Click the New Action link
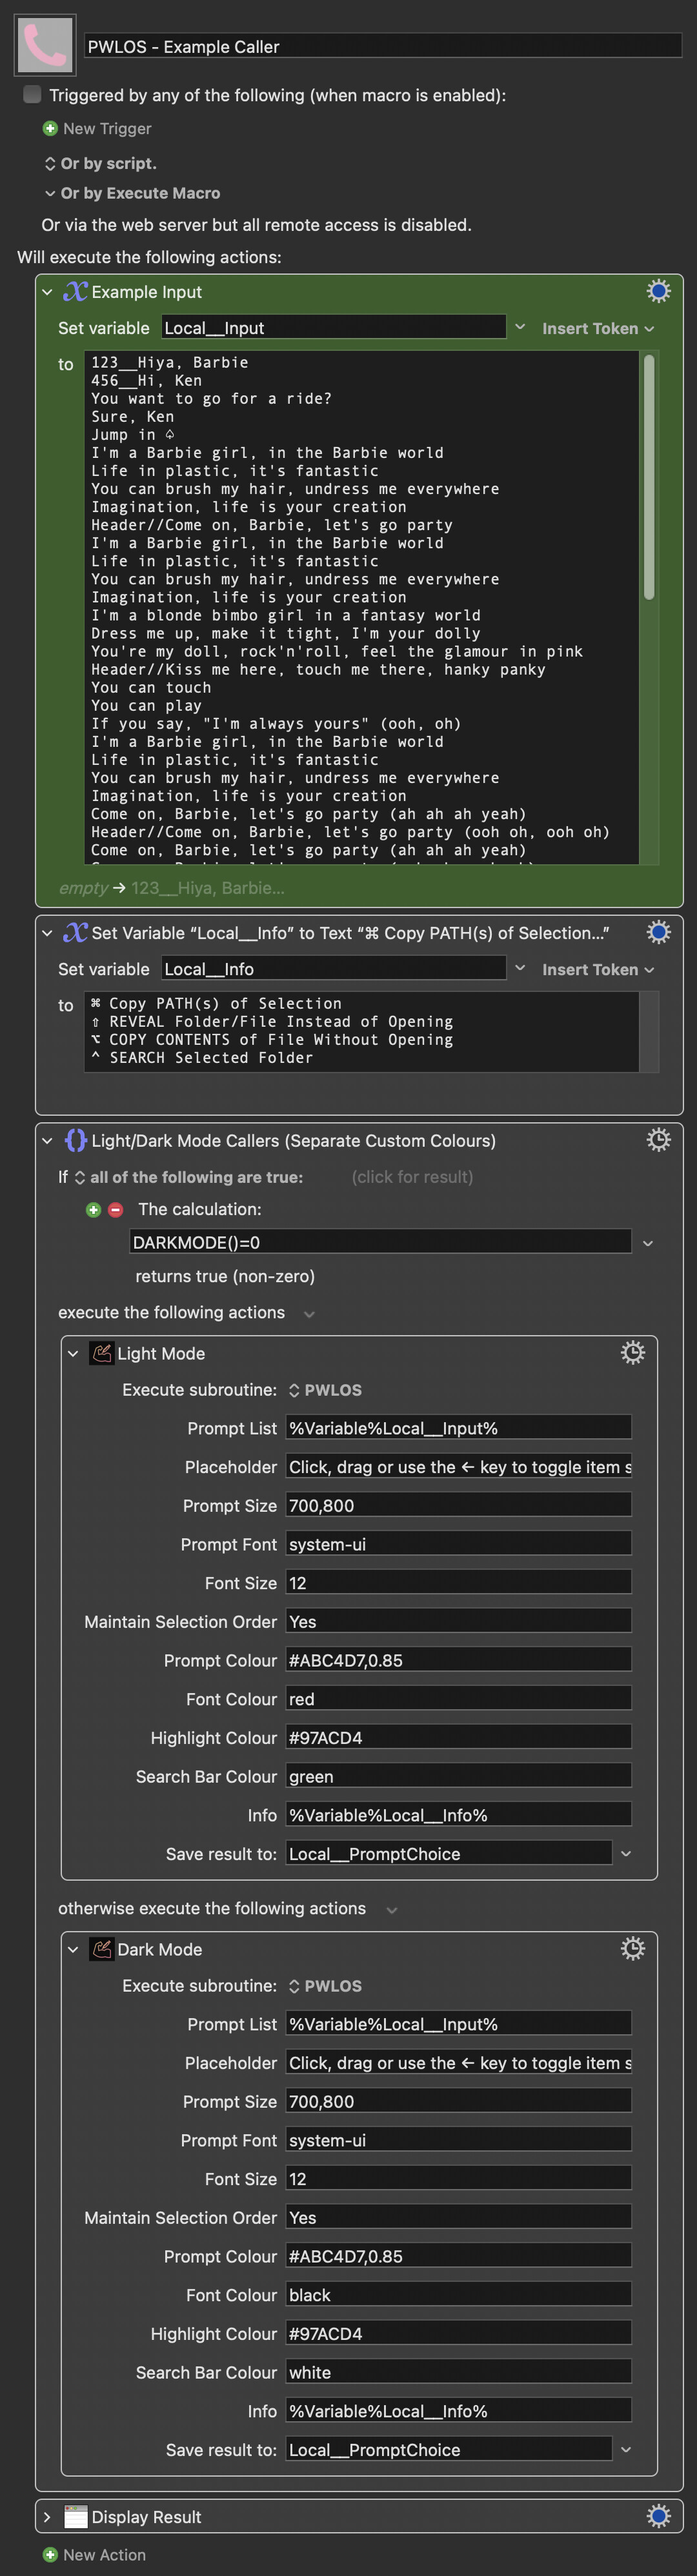The image size is (697, 2576). click(x=104, y=2554)
